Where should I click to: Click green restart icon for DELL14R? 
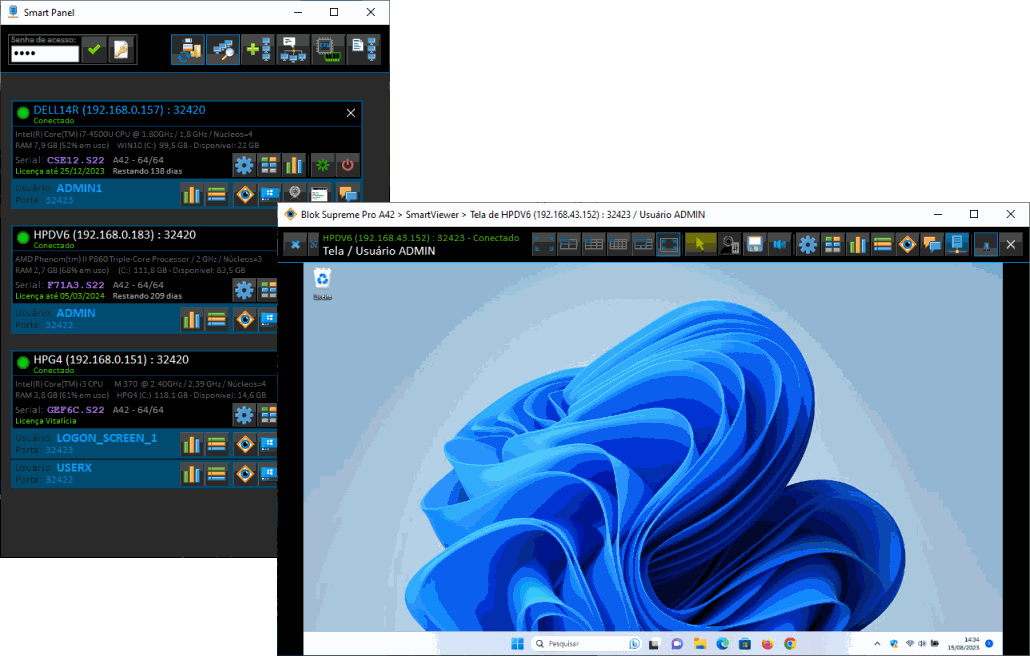[323, 165]
